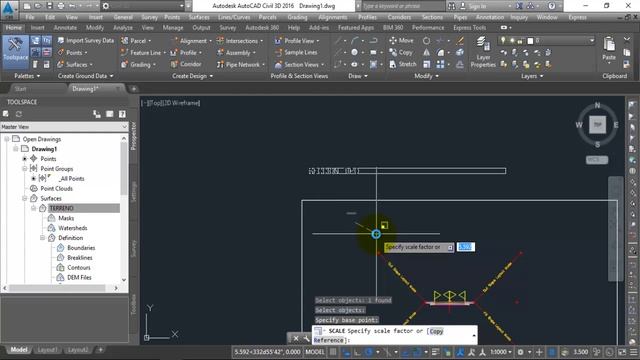Select the Arc draw tool
640x360 pixels.
pos(354,40)
